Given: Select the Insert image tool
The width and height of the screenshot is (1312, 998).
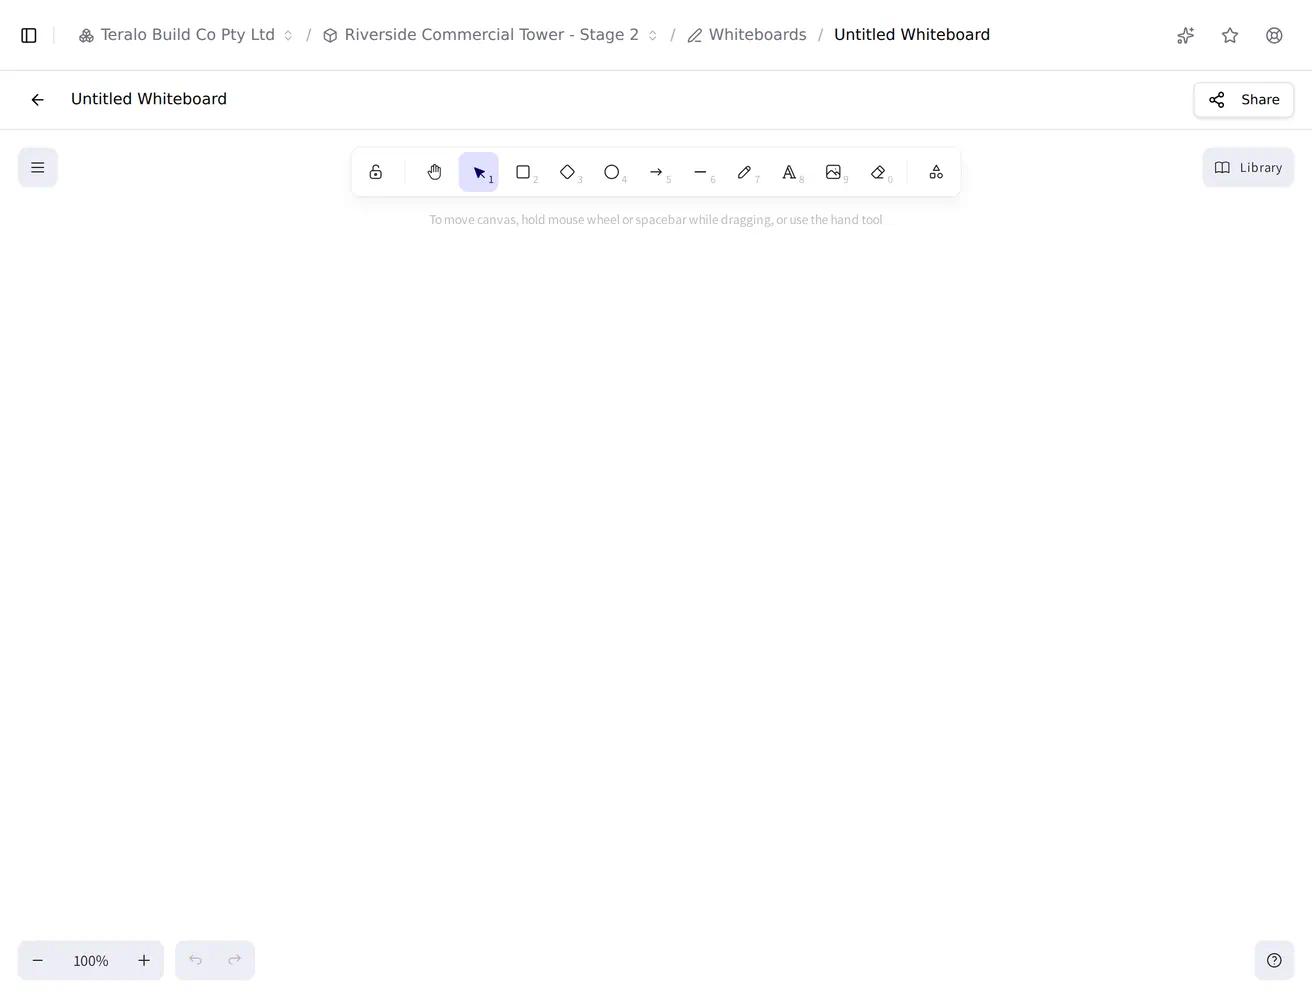Looking at the screenshot, I should pos(833,172).
